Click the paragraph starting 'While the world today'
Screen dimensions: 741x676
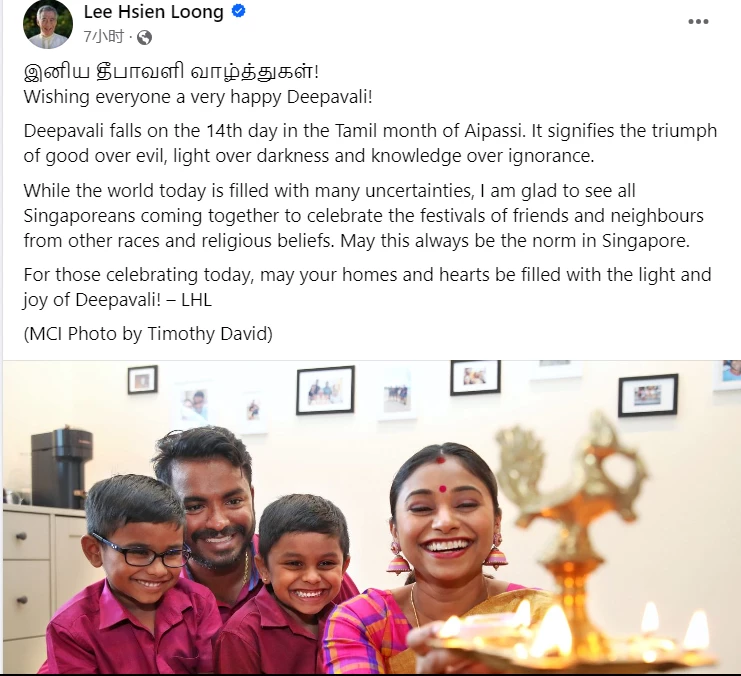(364, 216)
